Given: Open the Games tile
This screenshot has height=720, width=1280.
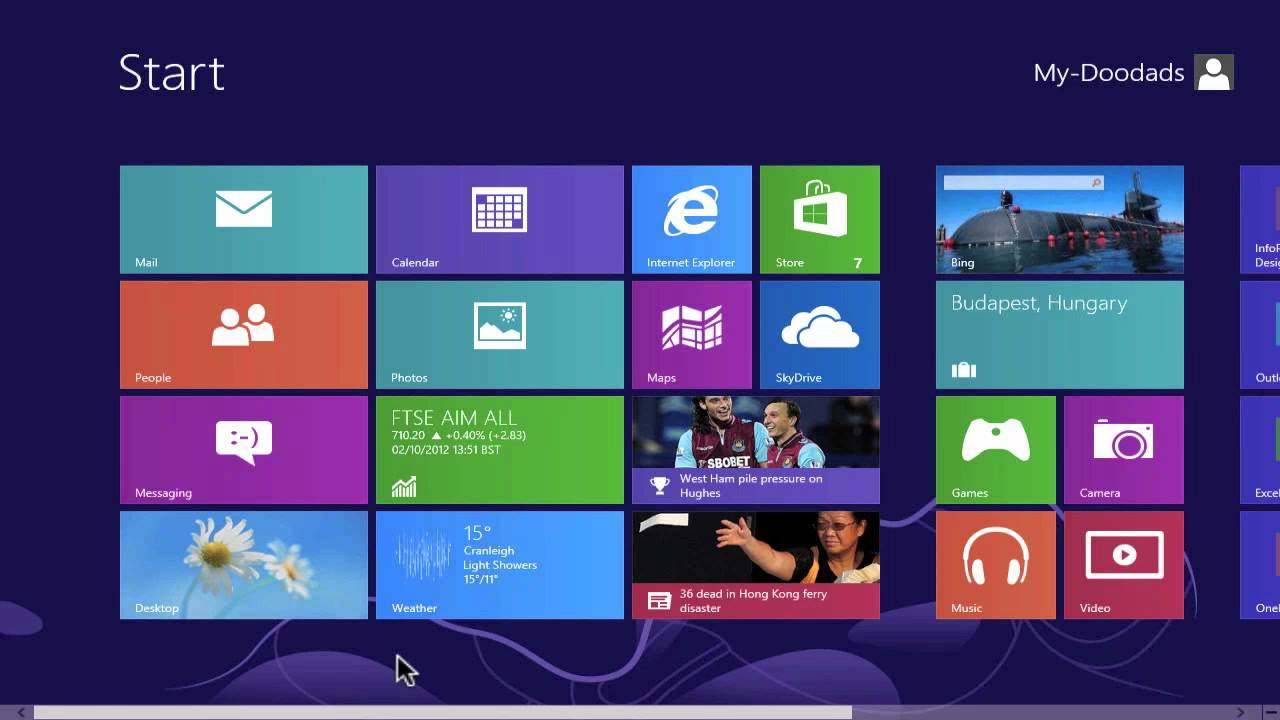Looking at the screenshot, I should tap(996, 450).
